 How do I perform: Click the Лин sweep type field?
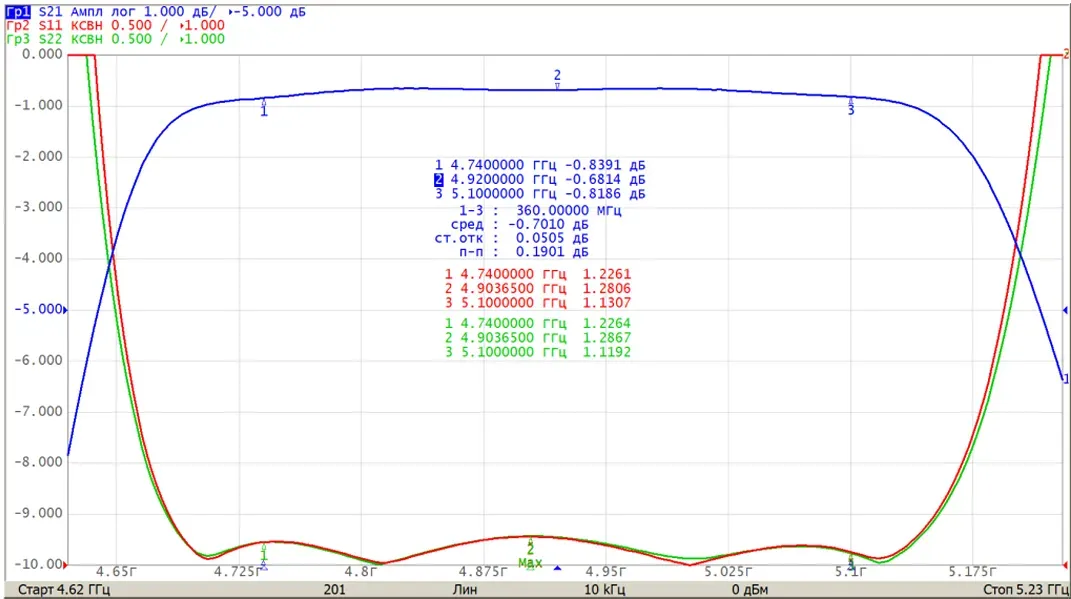tap(464, 589)
